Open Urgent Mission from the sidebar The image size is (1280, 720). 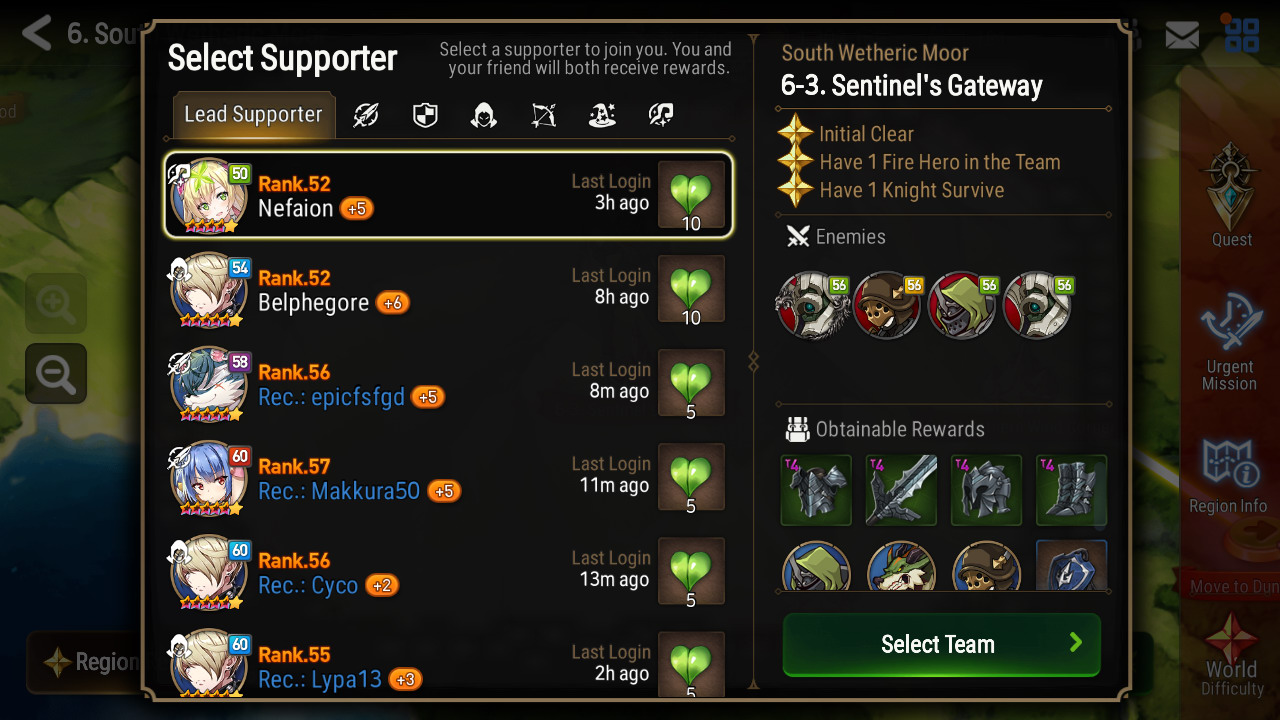click(1229, 343)
